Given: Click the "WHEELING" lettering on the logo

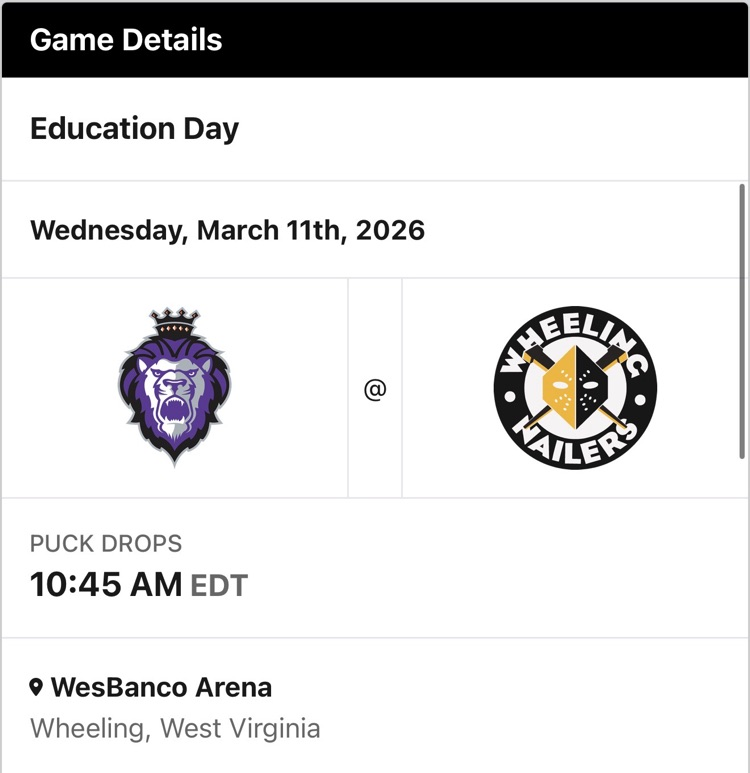Looking at the screenshot, I should pyautogui.click(x=575, y=330).
